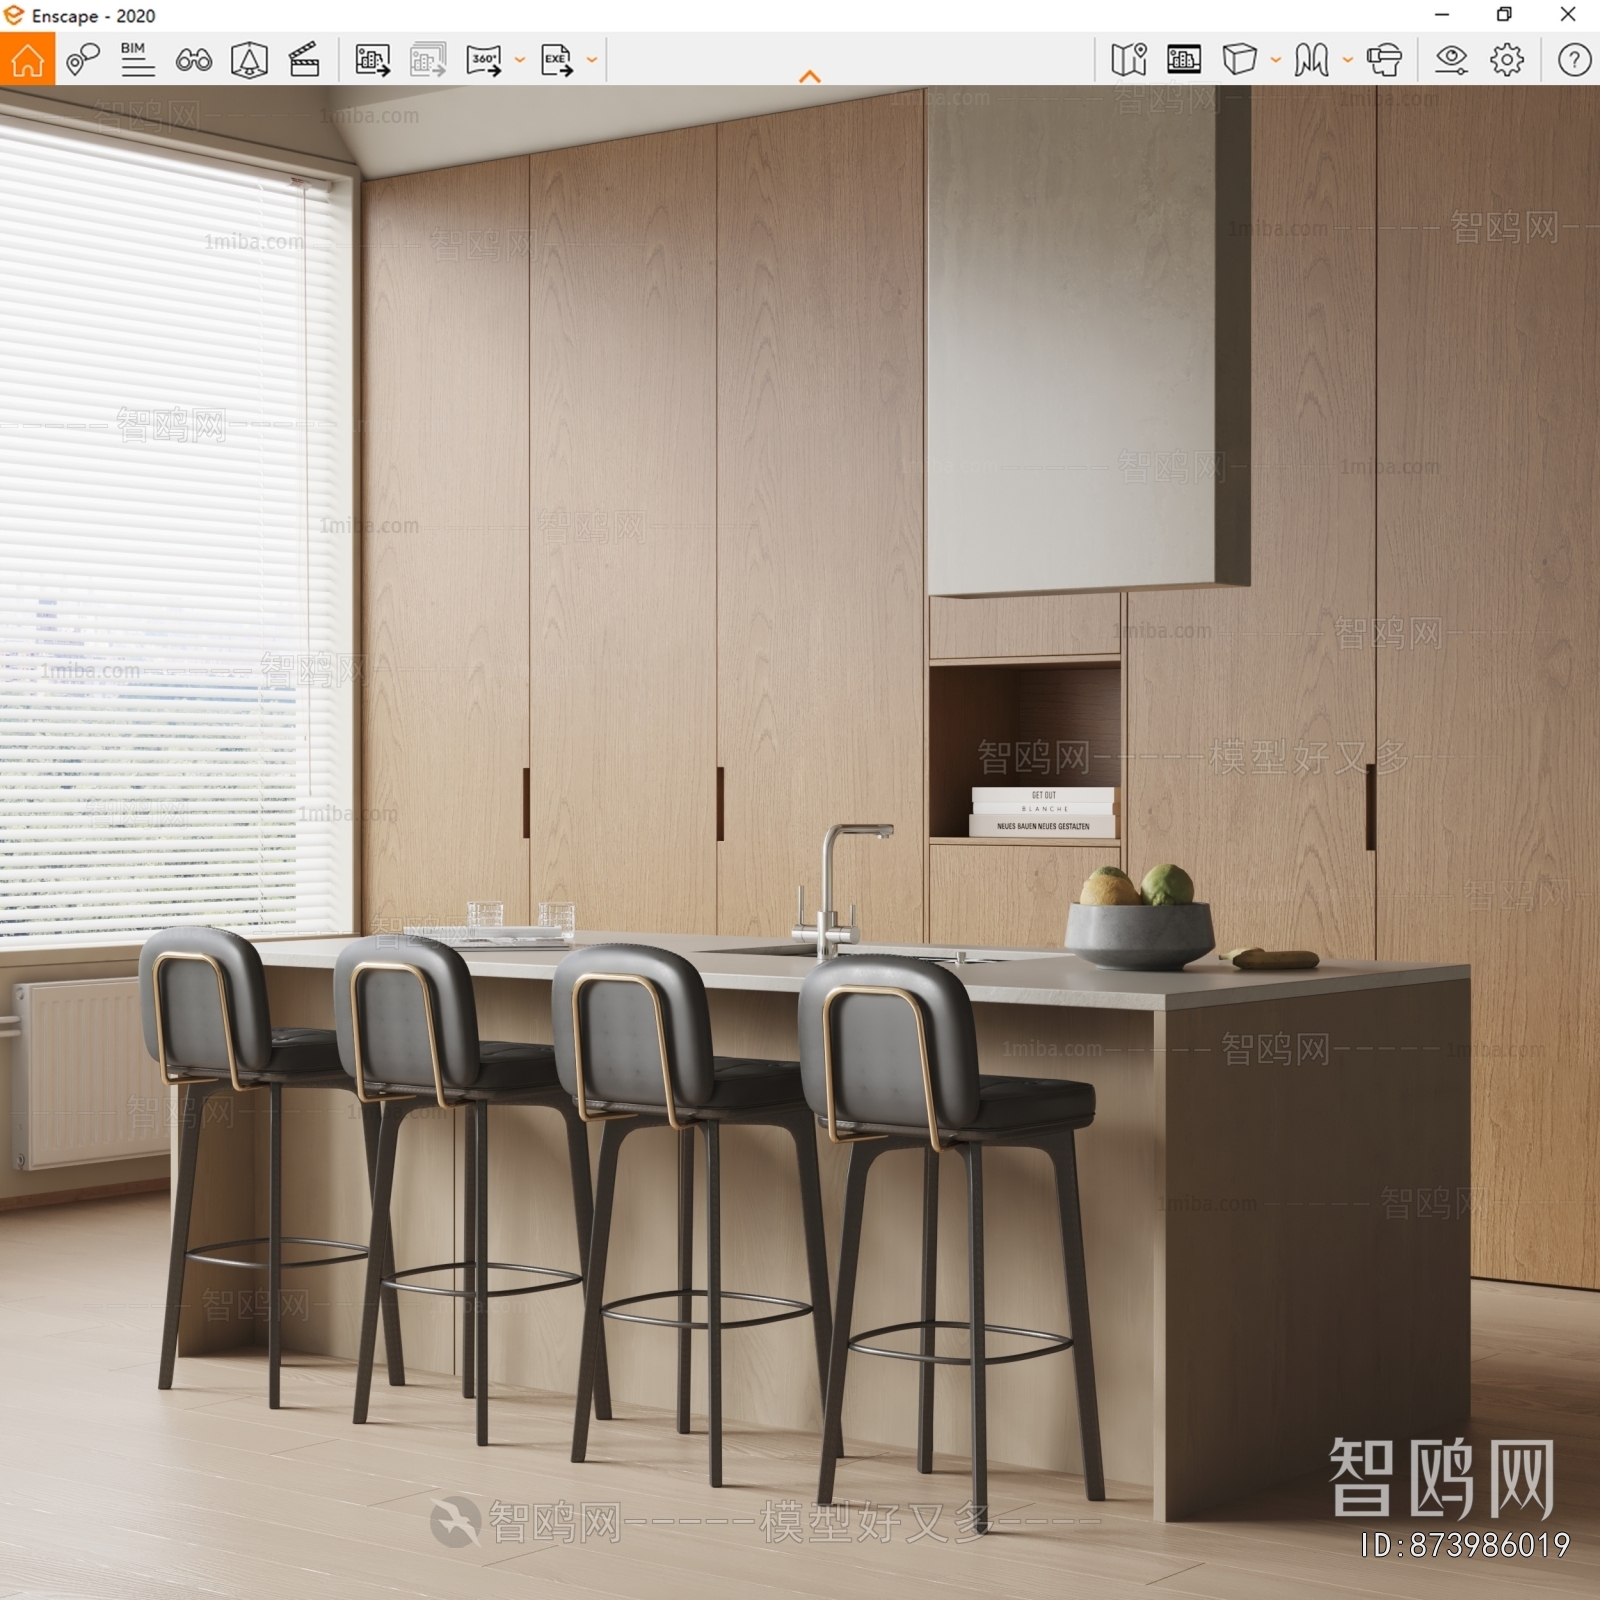This screenshot has width=1600, height=1600.
Task: Enable virtual reality headset mode
Action: (1385, 60)
